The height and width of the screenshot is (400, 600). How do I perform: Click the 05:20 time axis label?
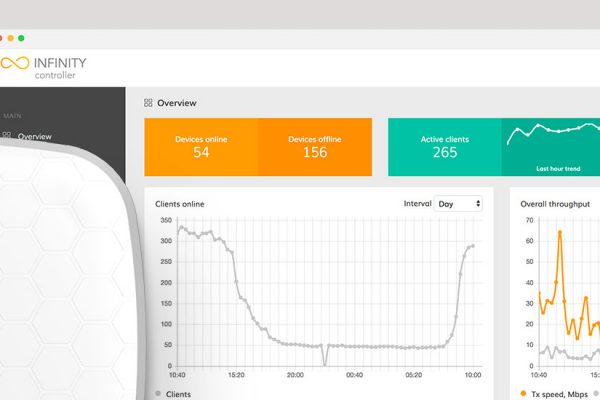click(414, 375)
